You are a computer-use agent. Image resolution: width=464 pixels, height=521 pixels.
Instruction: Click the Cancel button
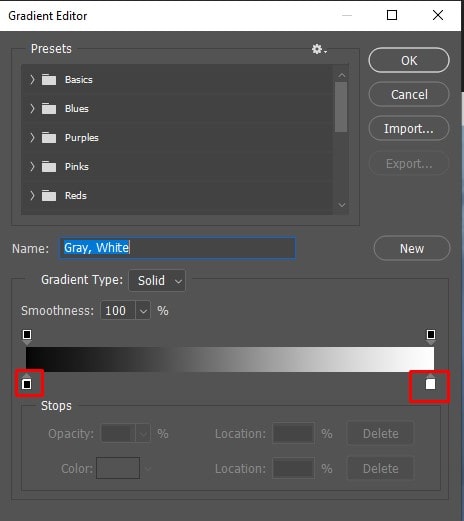(x=409, y=95)
